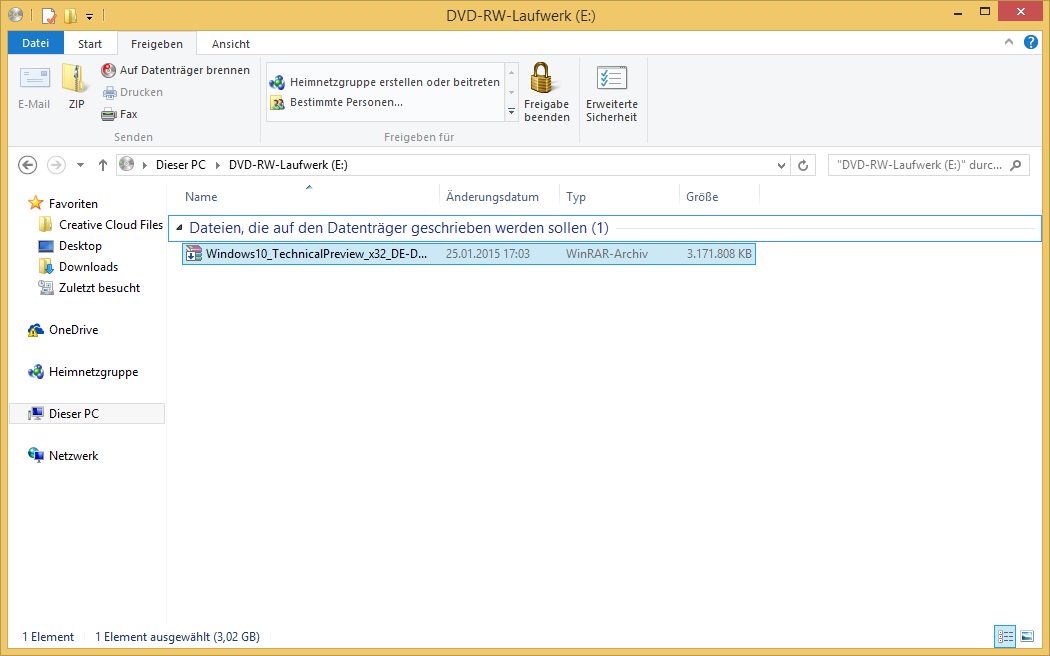Select the Freigeben ribbon tab
Screen dimensions: 1050x656
pyautogui.click(x=157, y=44)
